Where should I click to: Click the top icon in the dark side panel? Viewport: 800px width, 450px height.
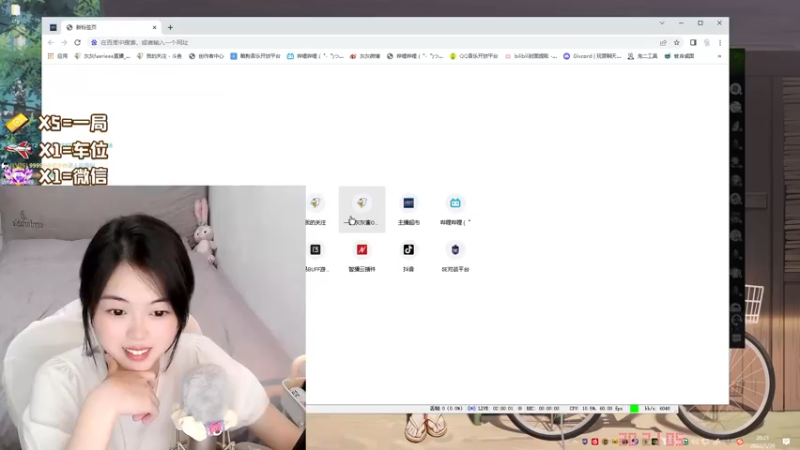pos(736,89)
